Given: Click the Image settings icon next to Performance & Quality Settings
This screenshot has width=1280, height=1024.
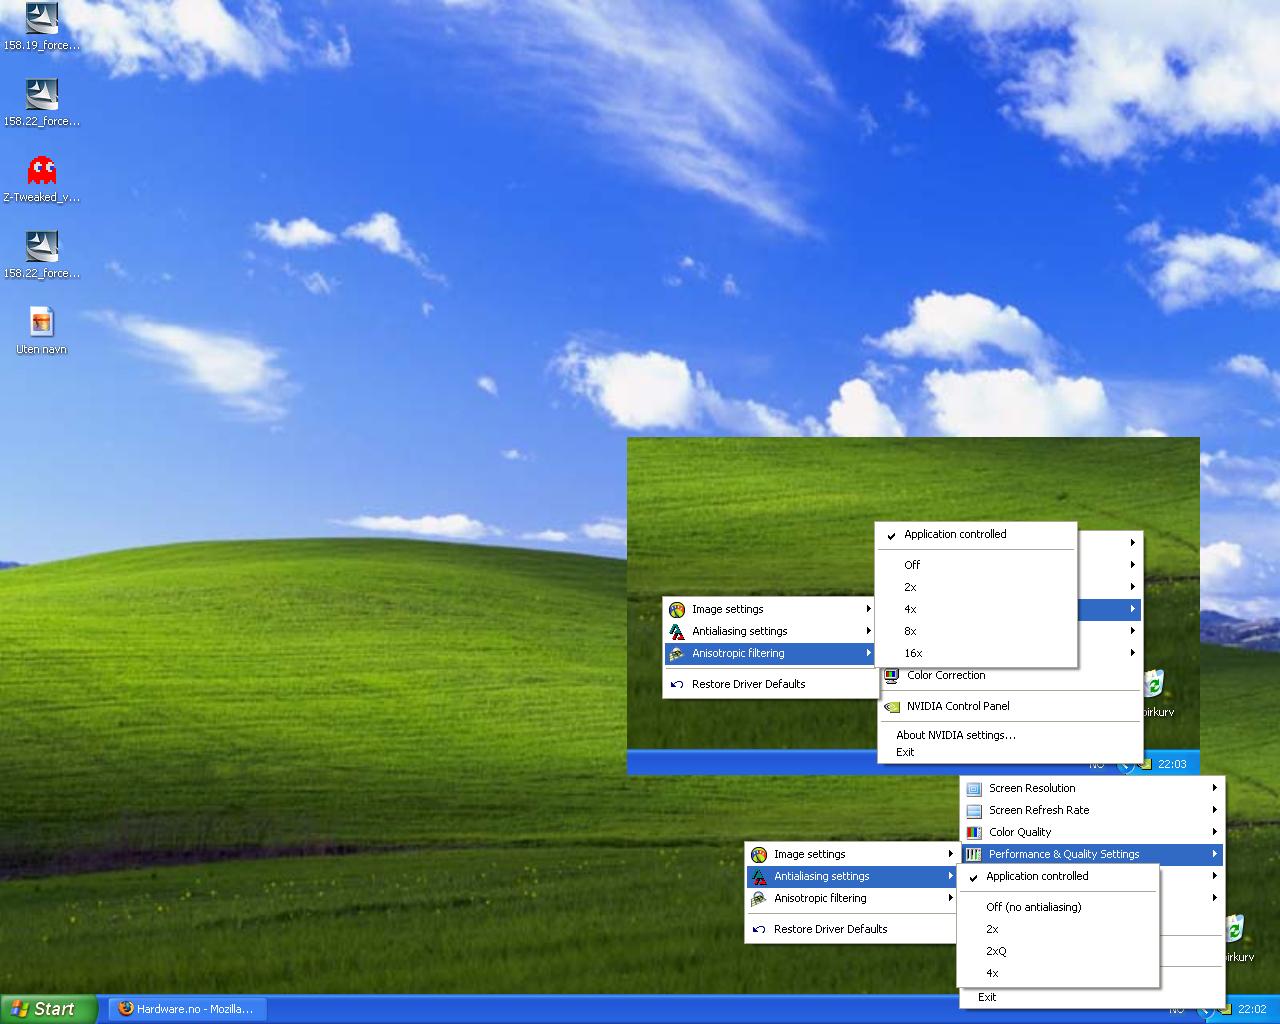Looking at the screenshot, I should click(x=758, y=854).
